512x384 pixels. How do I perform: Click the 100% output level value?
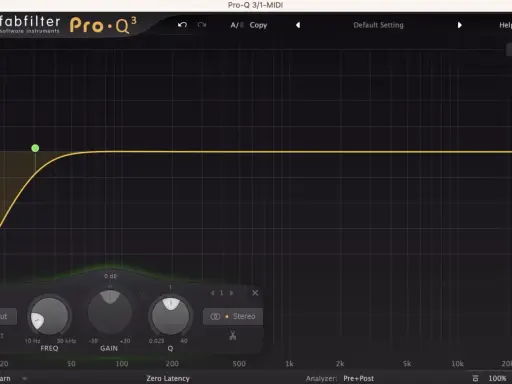tap(497, 378)
